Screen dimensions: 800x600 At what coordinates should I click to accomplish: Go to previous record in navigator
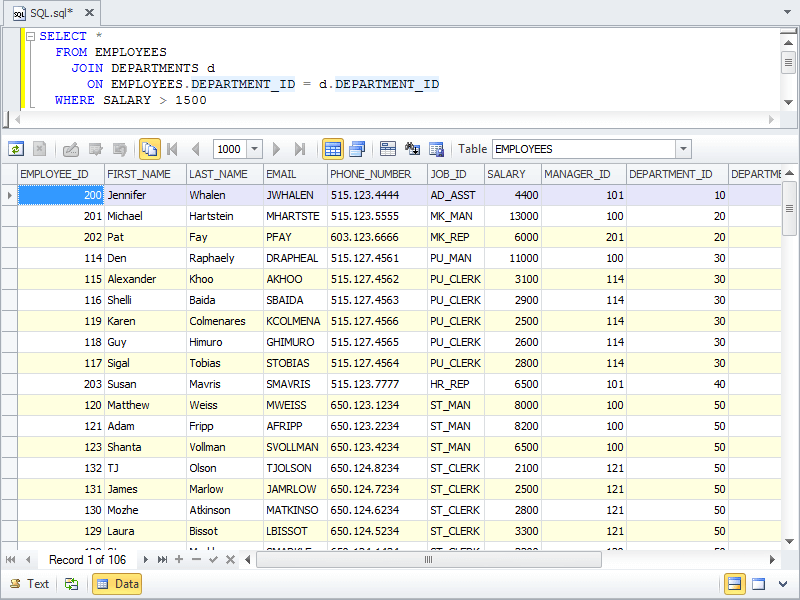pyautogui.click(x=29, y=560)
